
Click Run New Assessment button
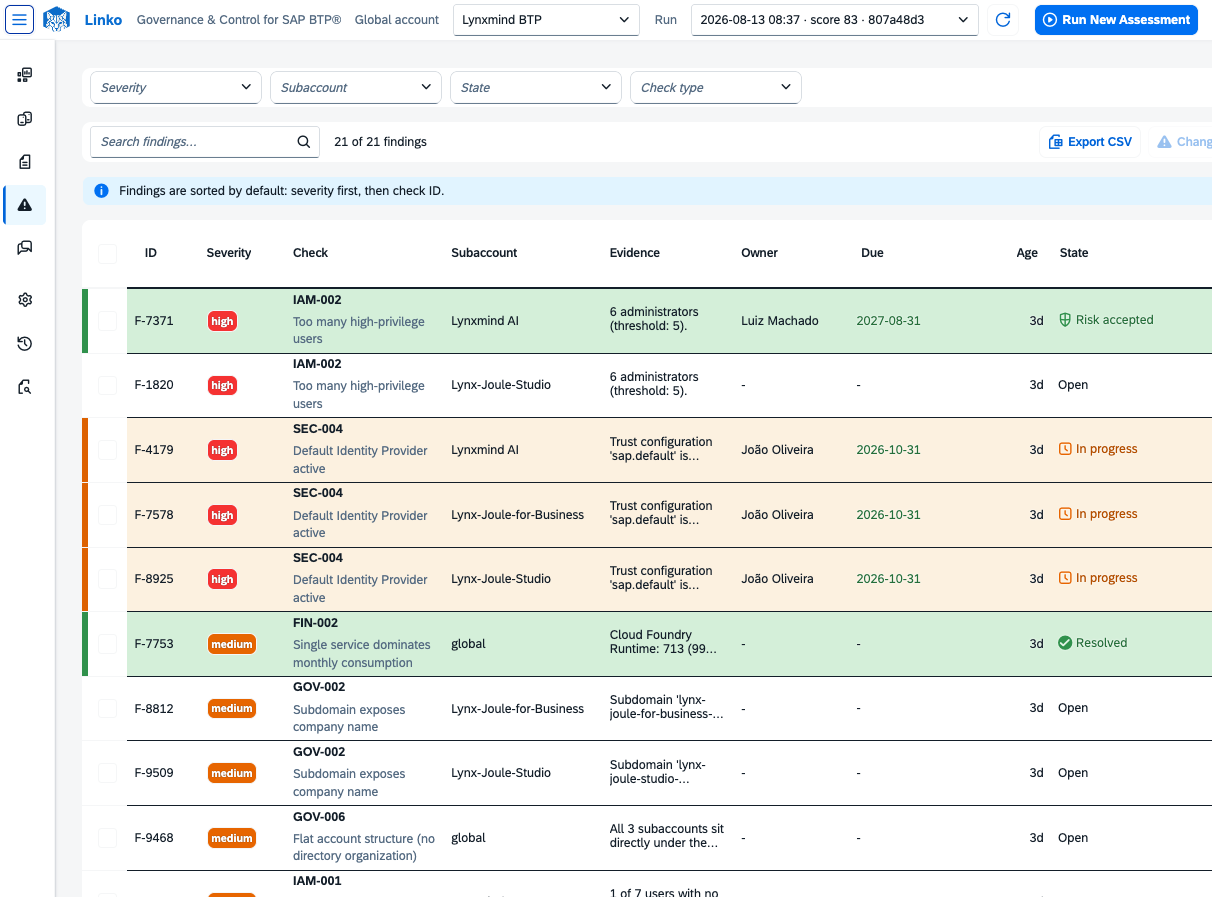point(1116,20)
